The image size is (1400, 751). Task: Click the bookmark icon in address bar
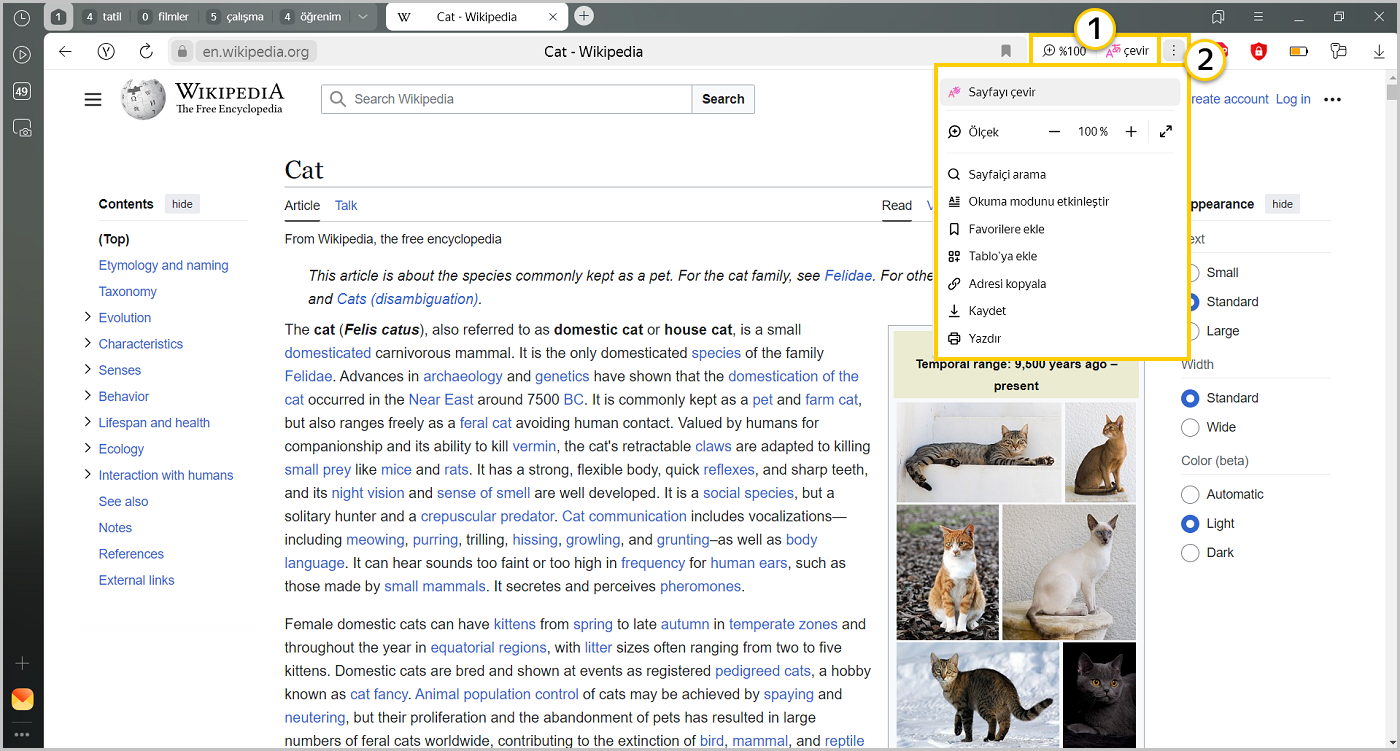pos(1006,52)
